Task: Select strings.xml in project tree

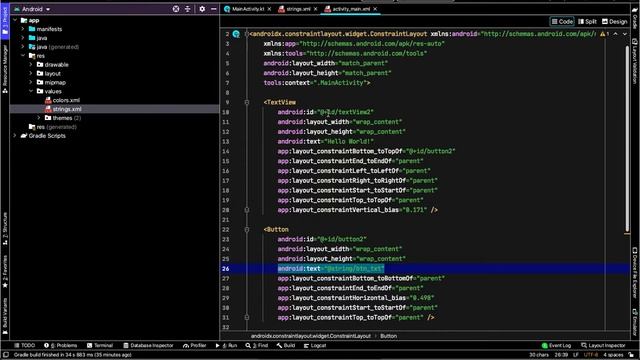Action: pos(63,109)
